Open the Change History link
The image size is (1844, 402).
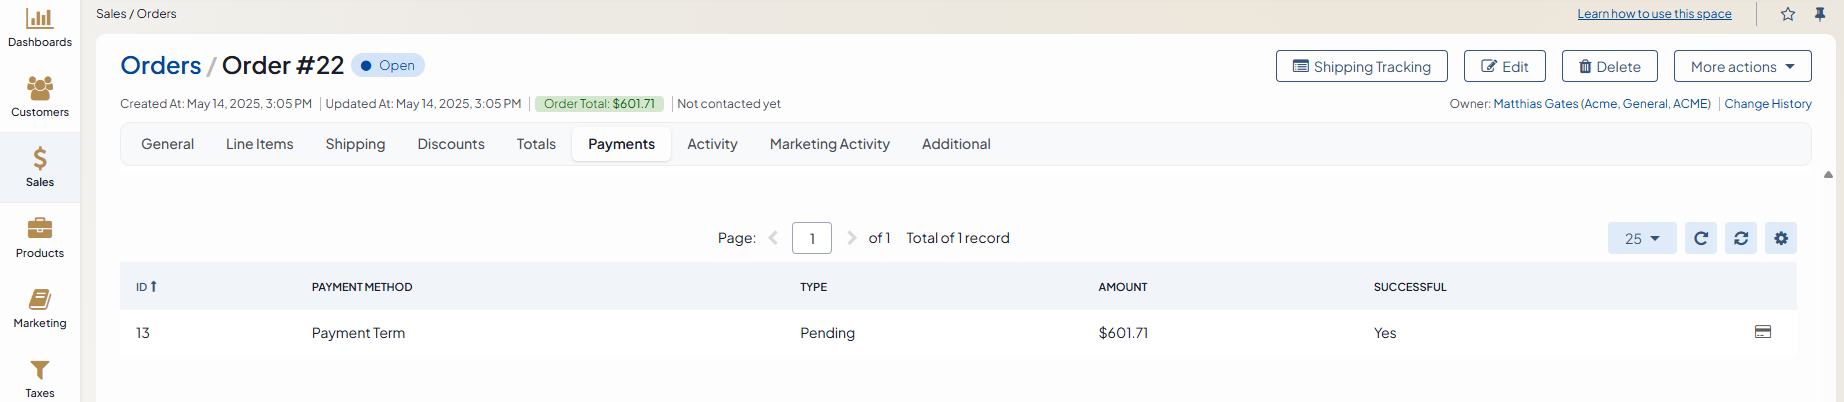(x=1767, y=104)
